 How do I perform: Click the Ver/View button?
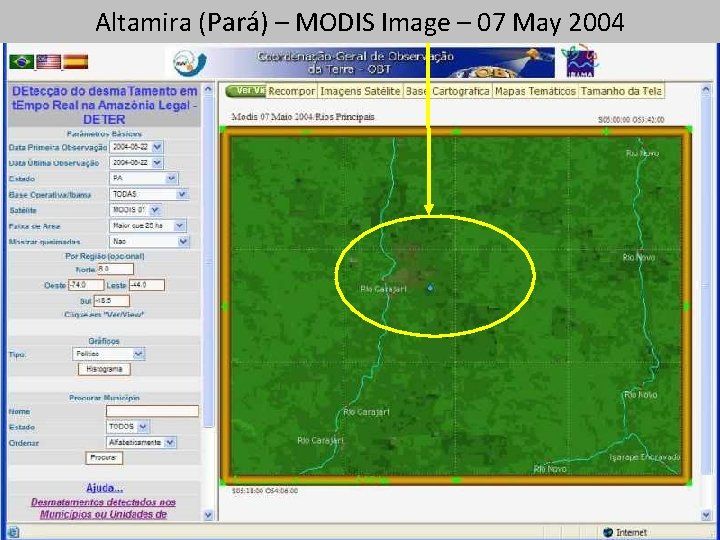246,90
